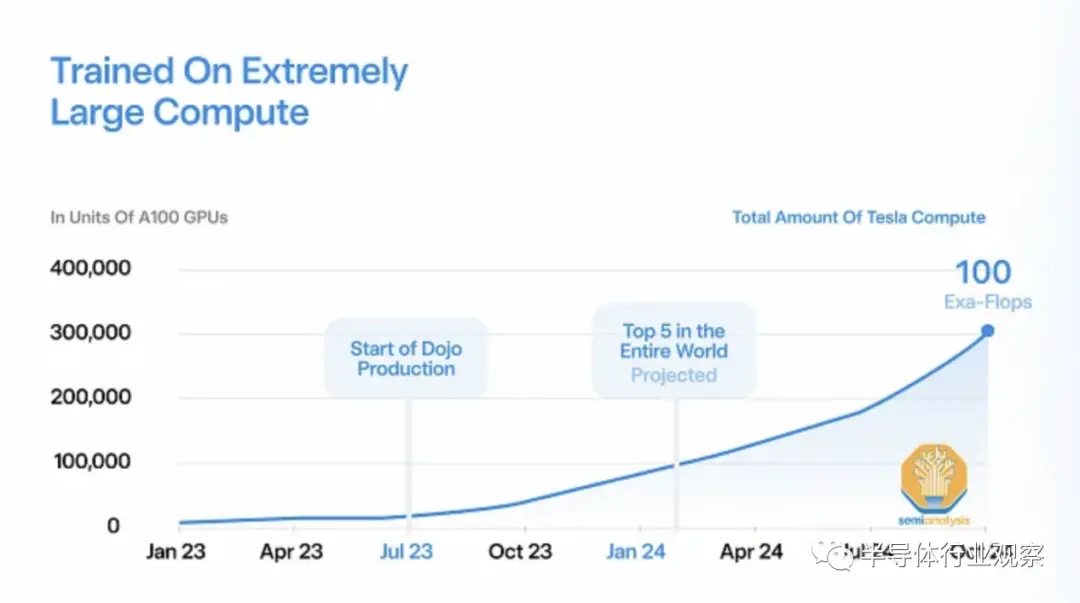The image size is (1080, 603).
Task: Select the highlighted Jul 23 axis label
Action: pos(406,552)
